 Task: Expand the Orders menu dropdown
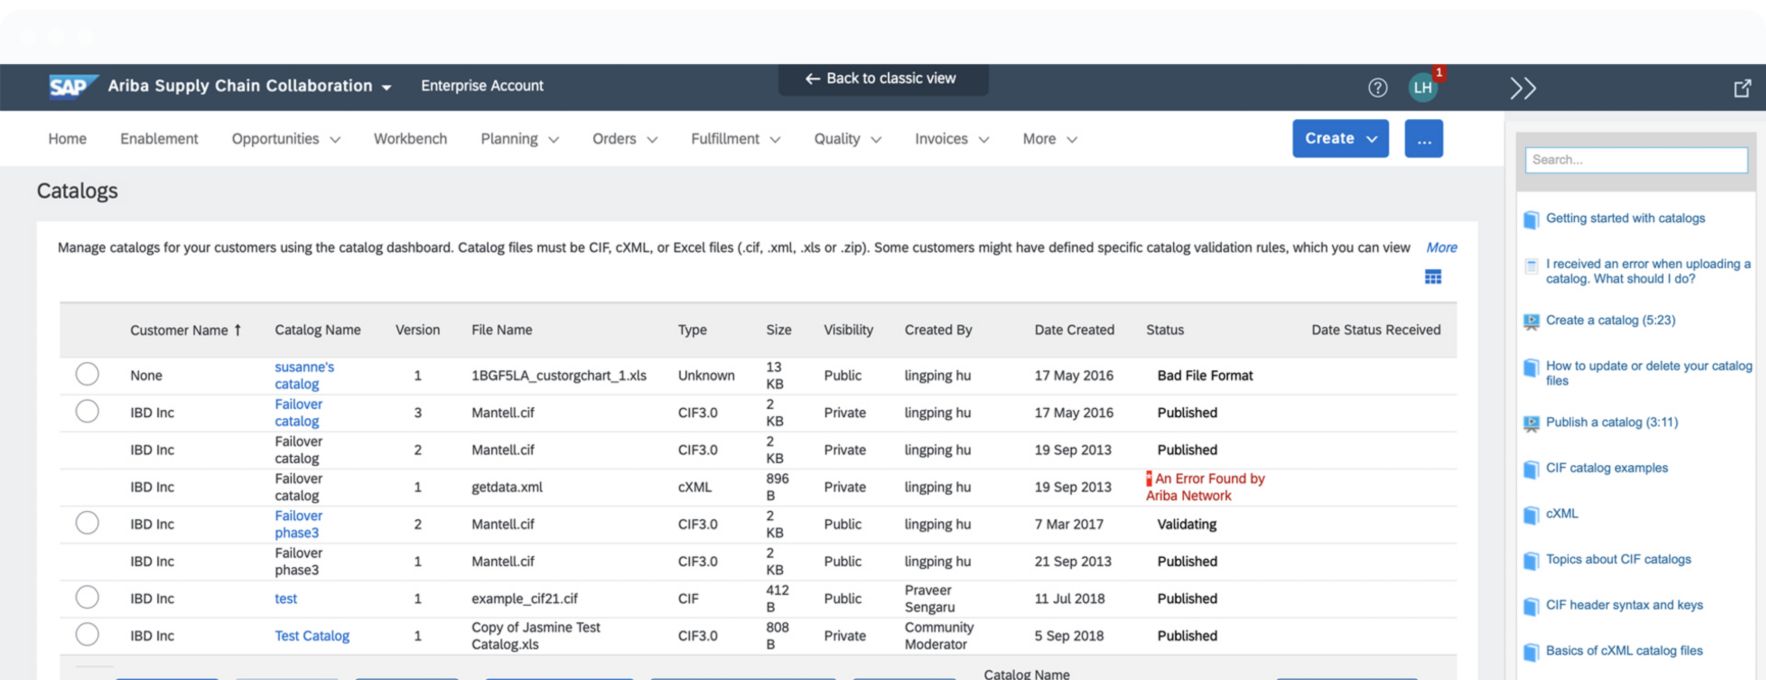624,139
